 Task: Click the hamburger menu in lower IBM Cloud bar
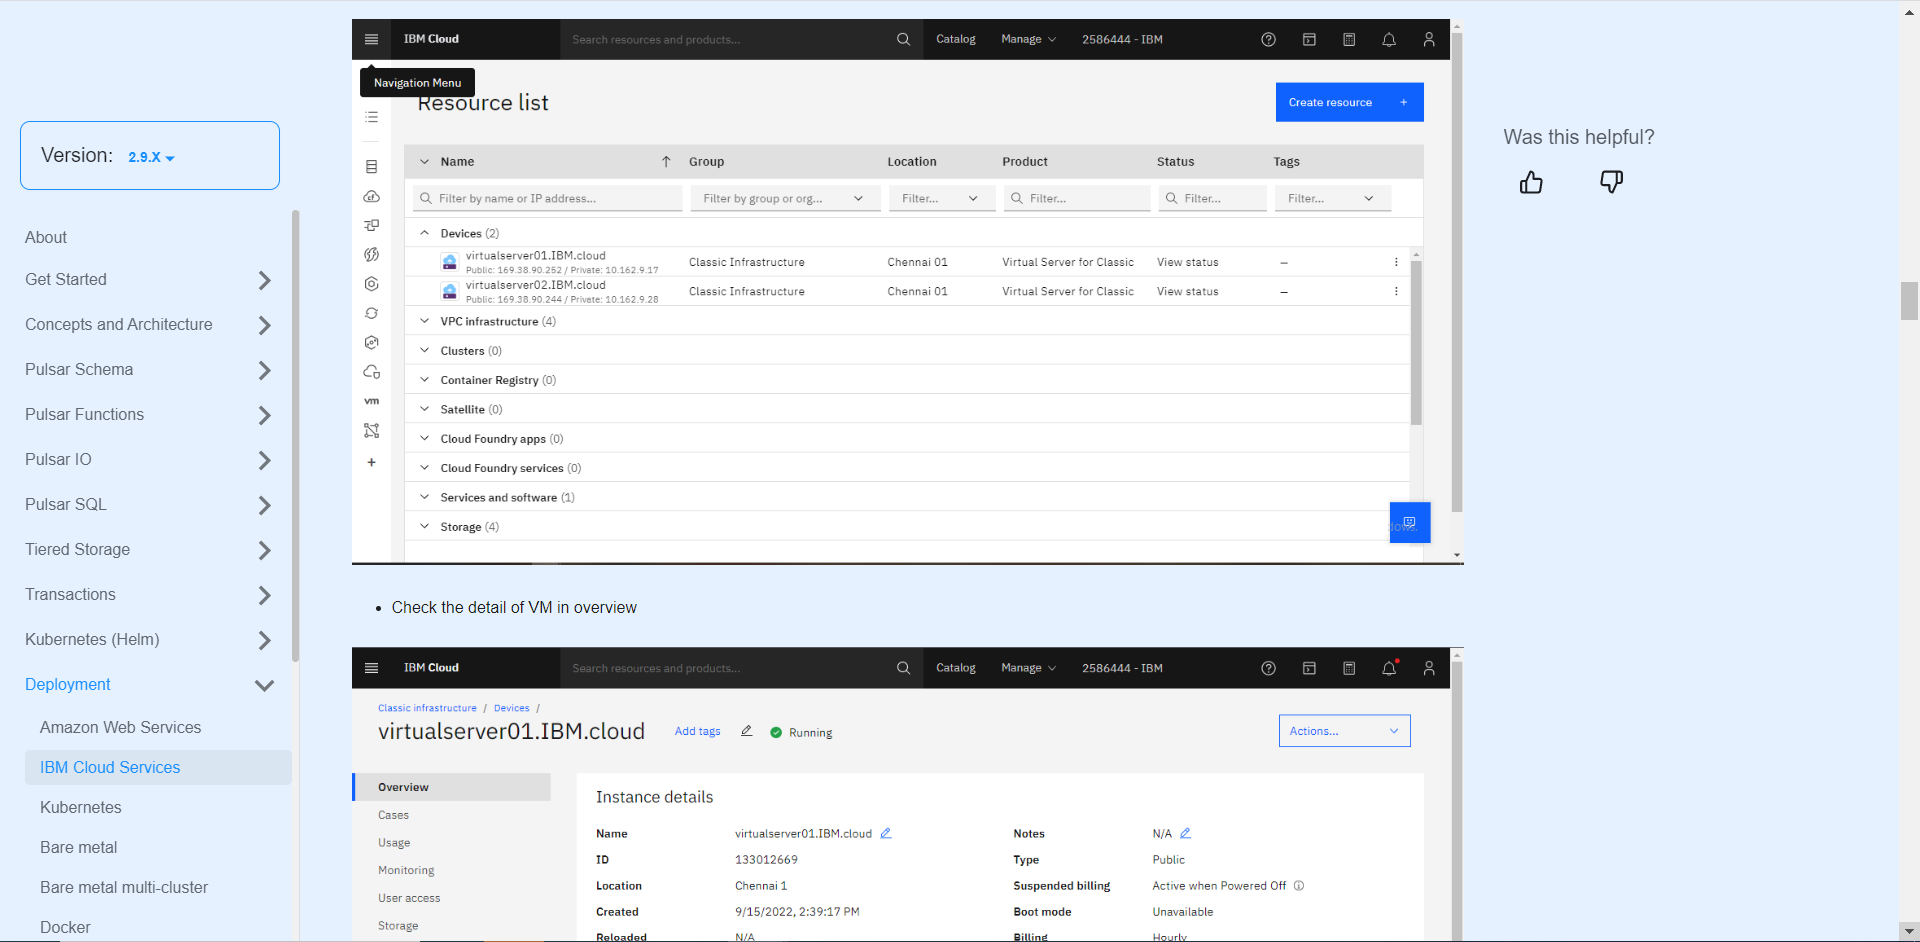point(371,668)
